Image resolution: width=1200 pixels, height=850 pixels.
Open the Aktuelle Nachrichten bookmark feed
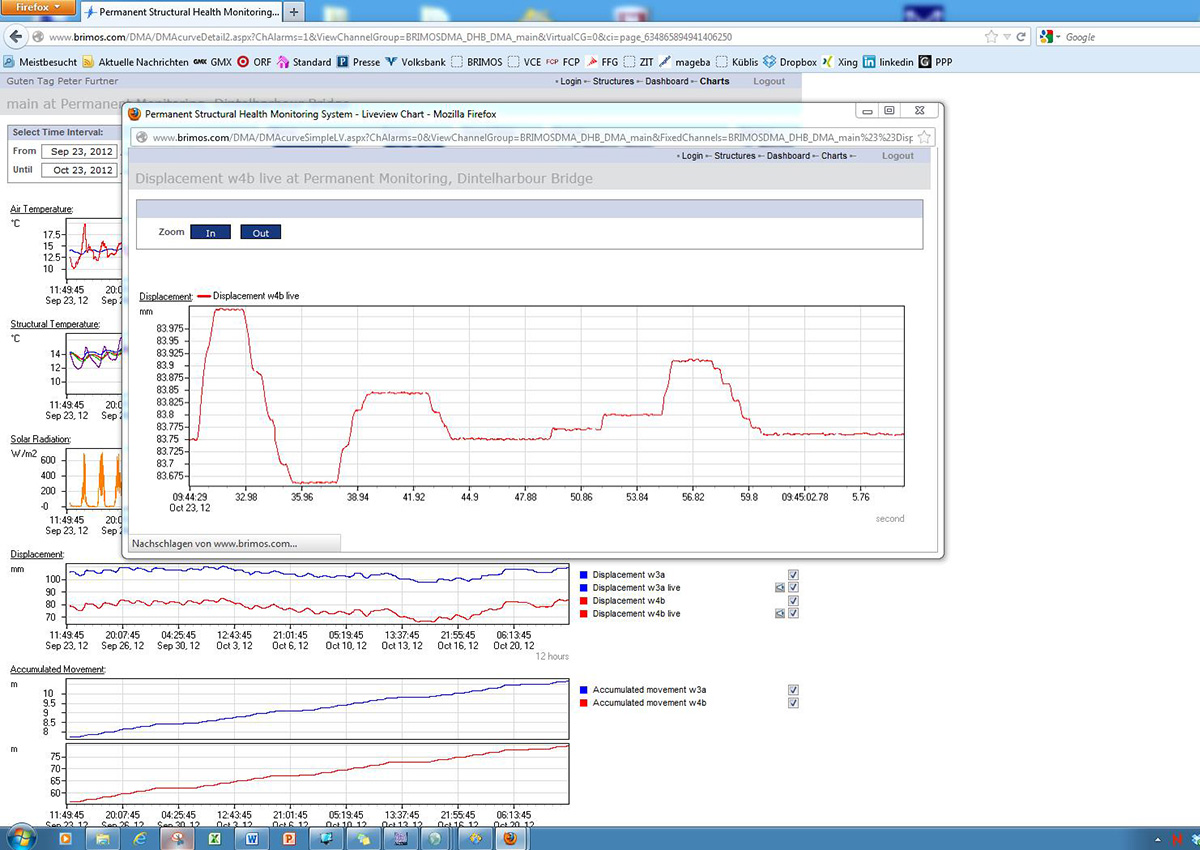tap(135, 62)
